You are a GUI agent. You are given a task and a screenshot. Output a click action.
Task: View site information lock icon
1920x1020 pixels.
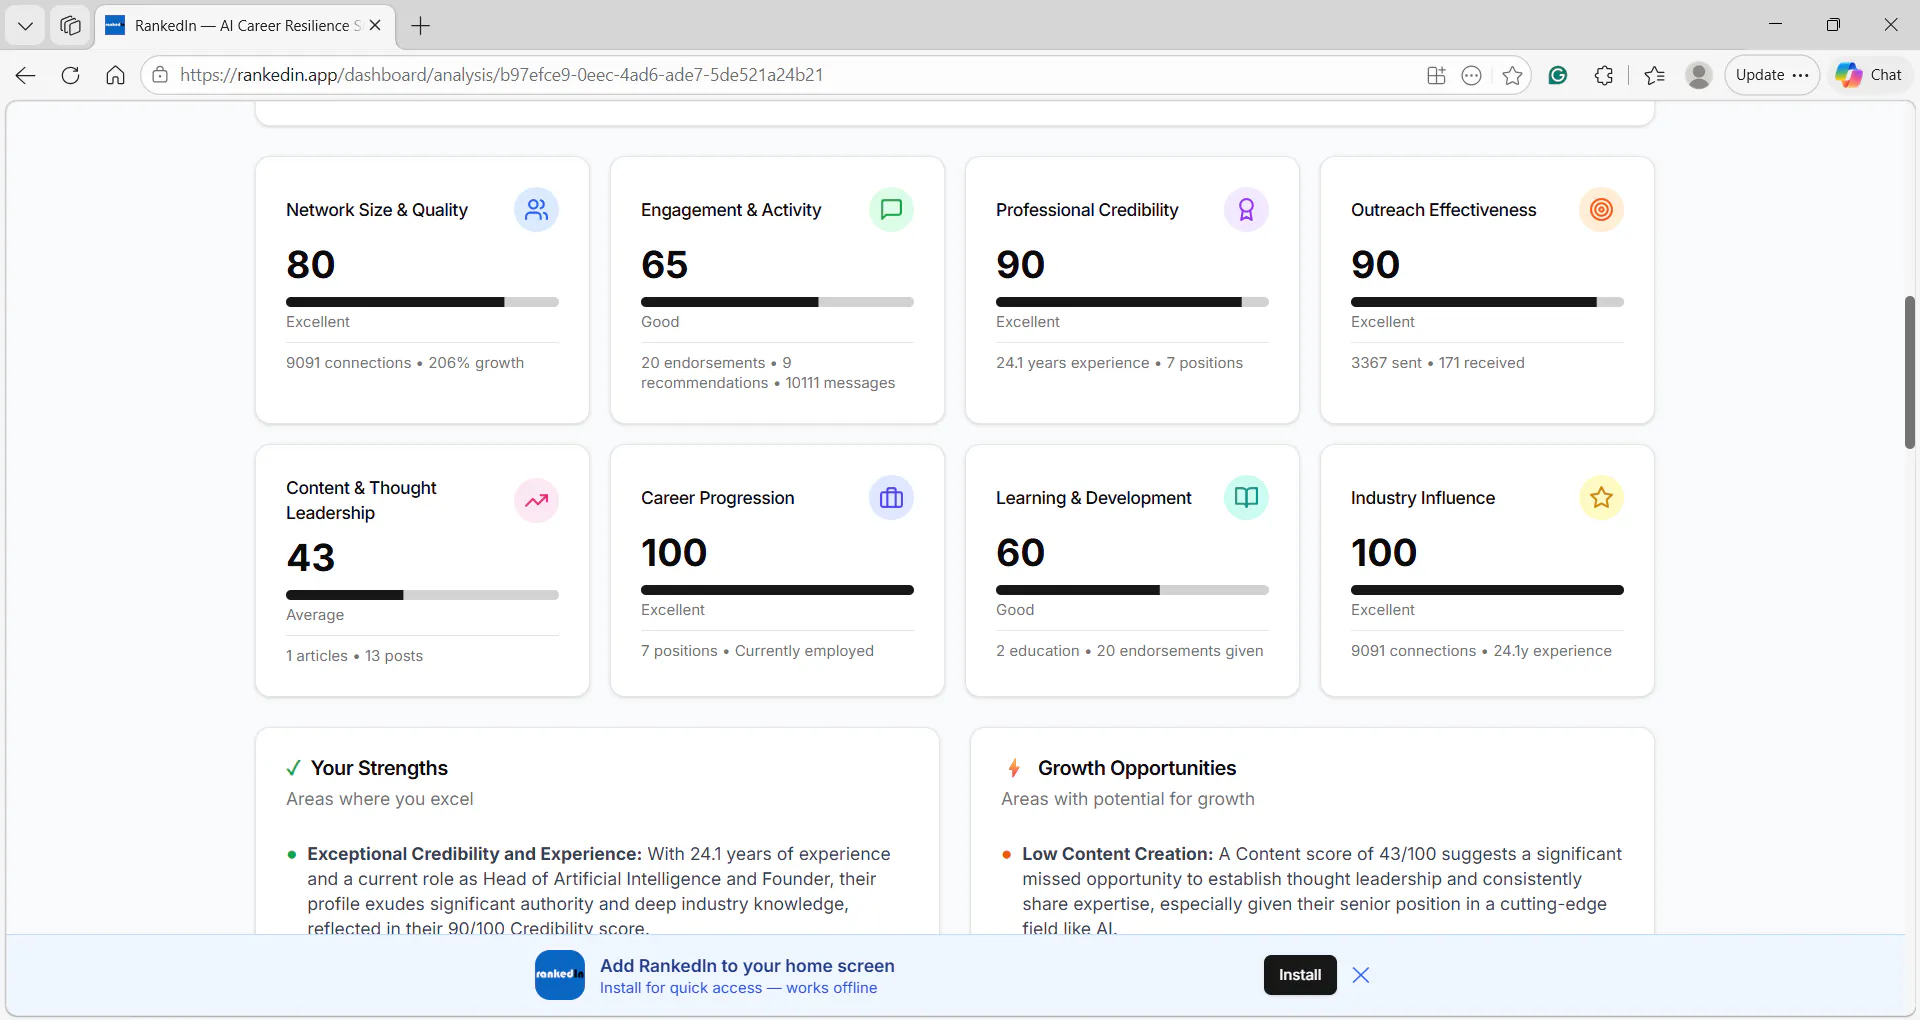point(160,75)
